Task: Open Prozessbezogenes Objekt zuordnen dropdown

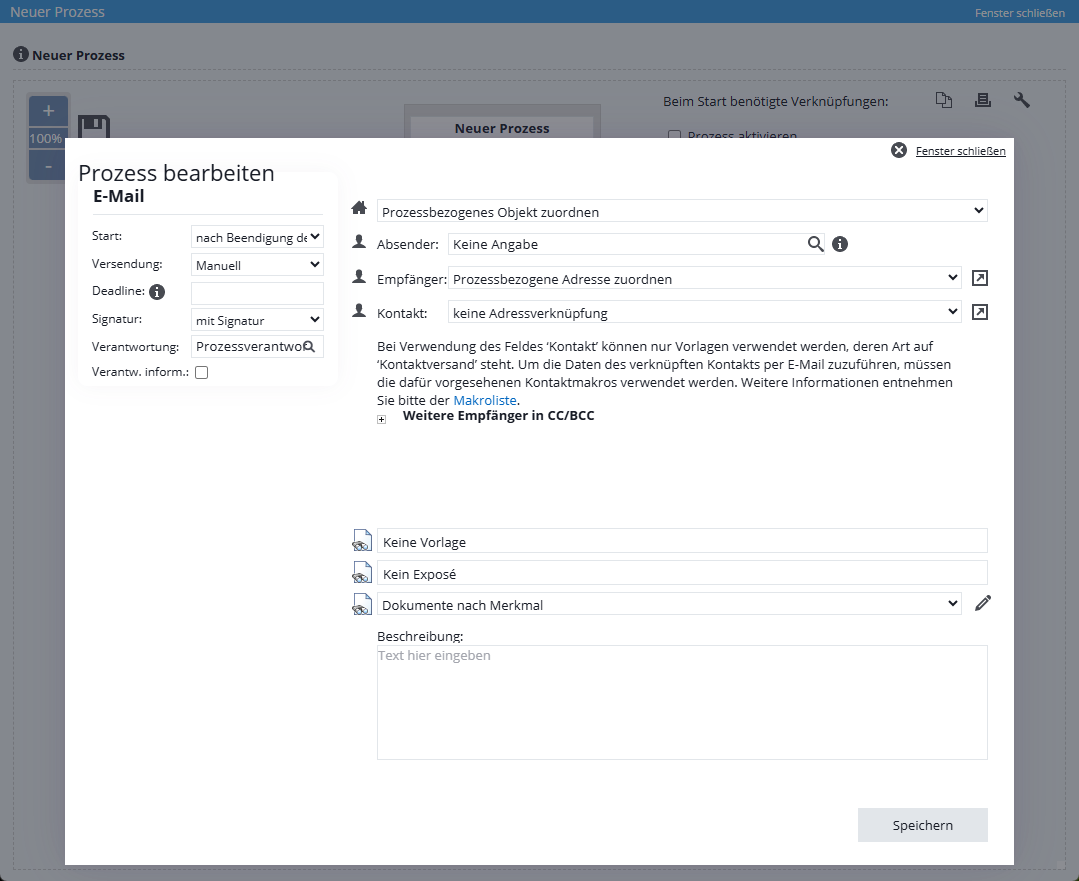Action: pos(681,211)
